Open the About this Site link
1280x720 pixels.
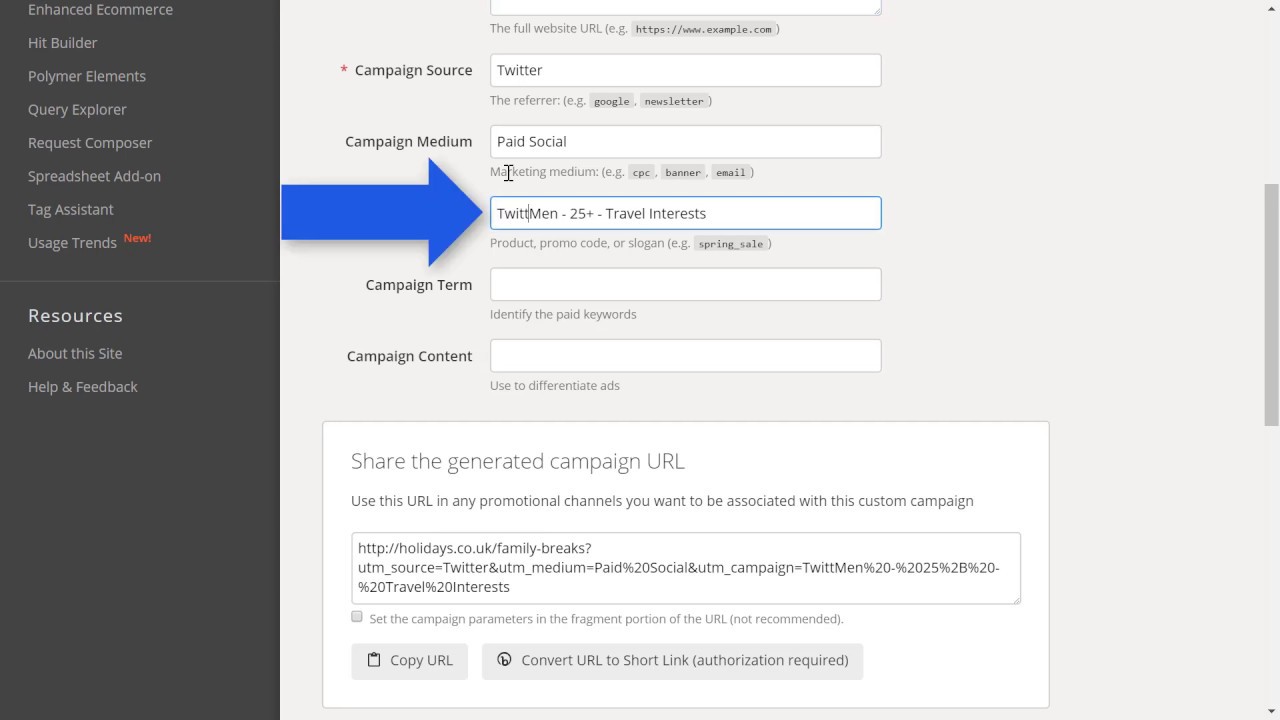coord(75,353)
